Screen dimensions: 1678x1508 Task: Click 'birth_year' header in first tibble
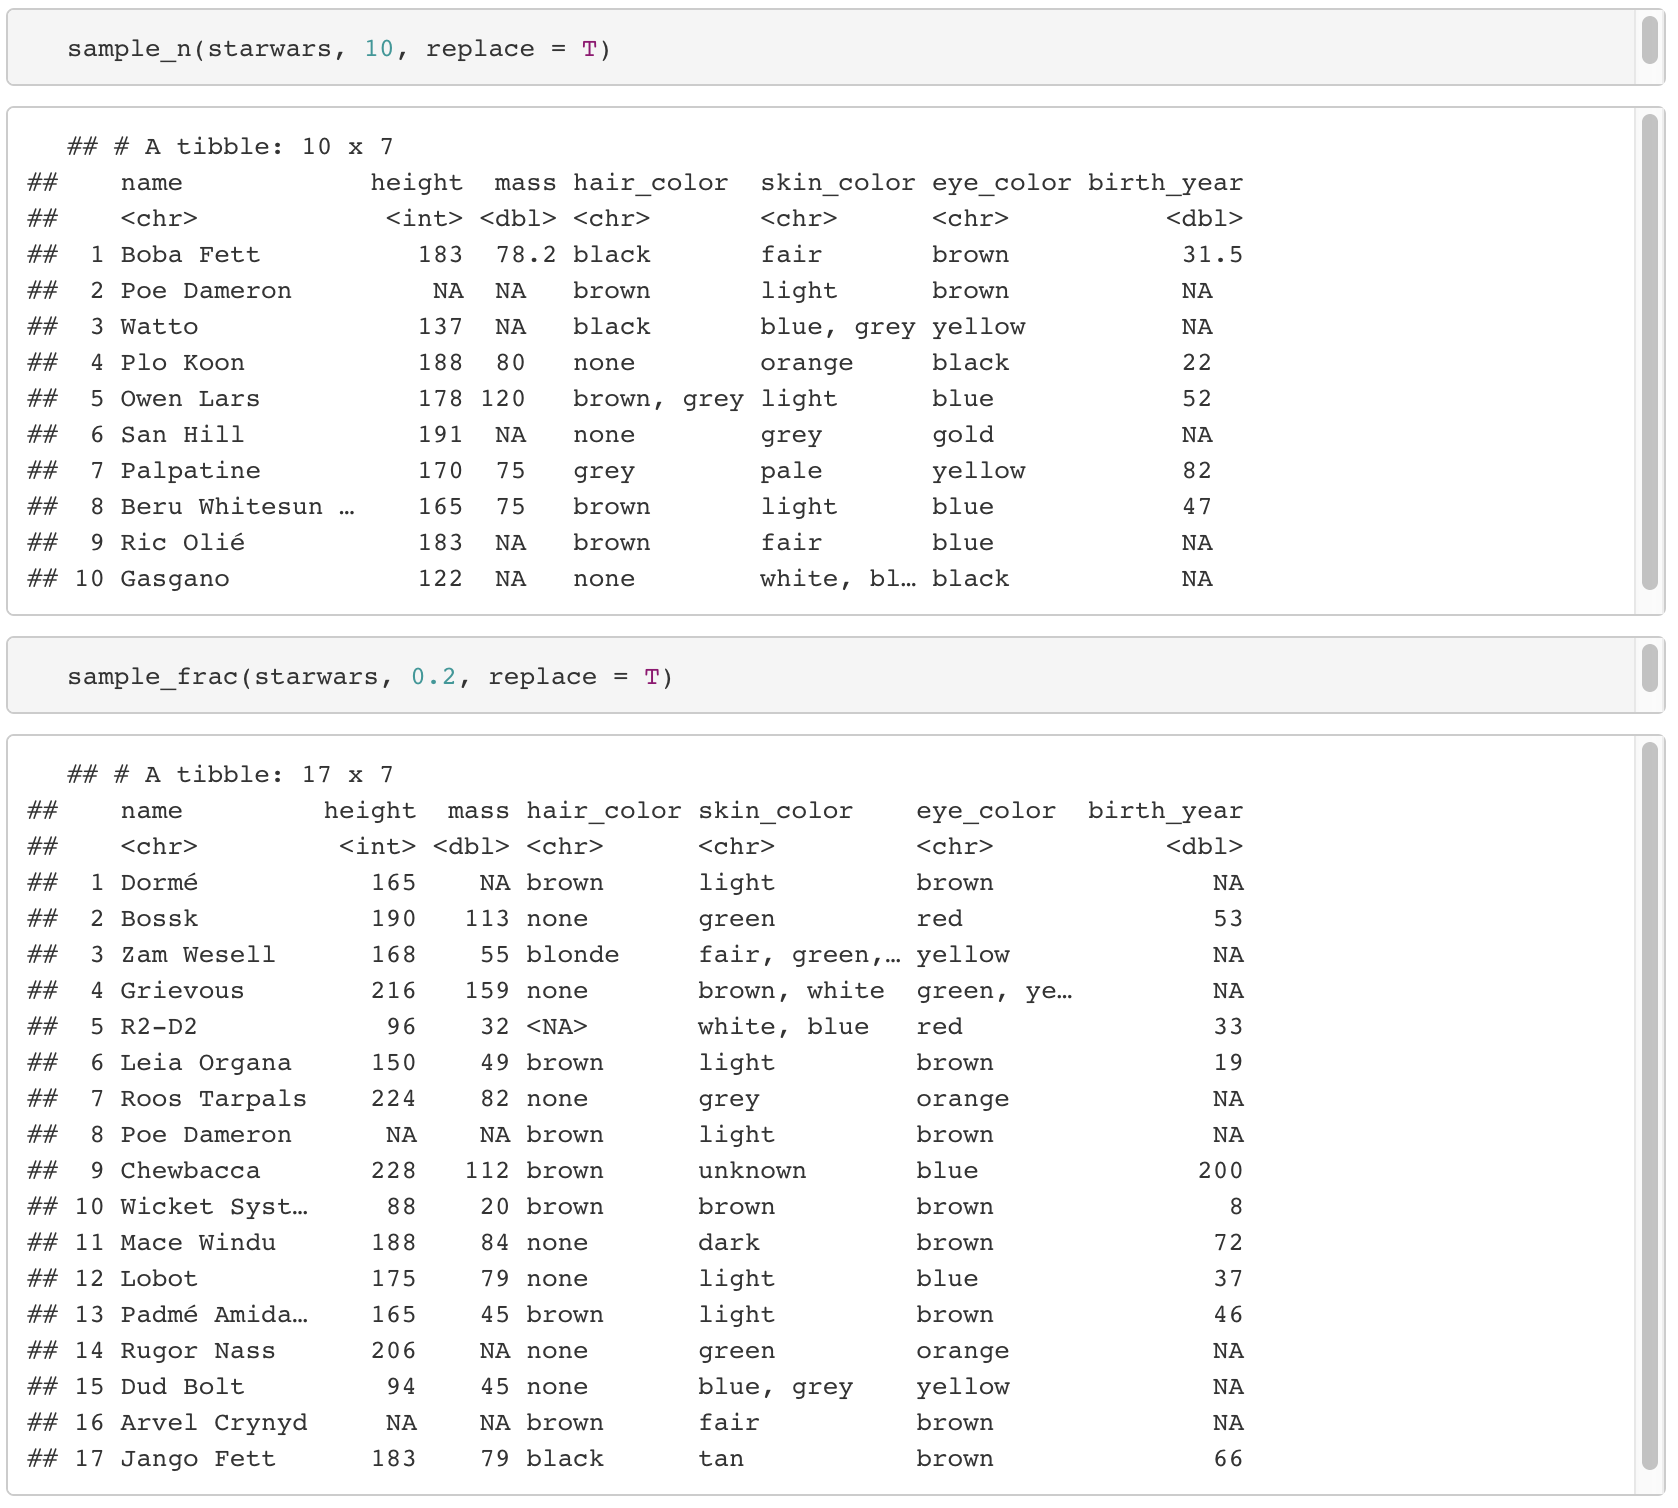coord(1165,183)
